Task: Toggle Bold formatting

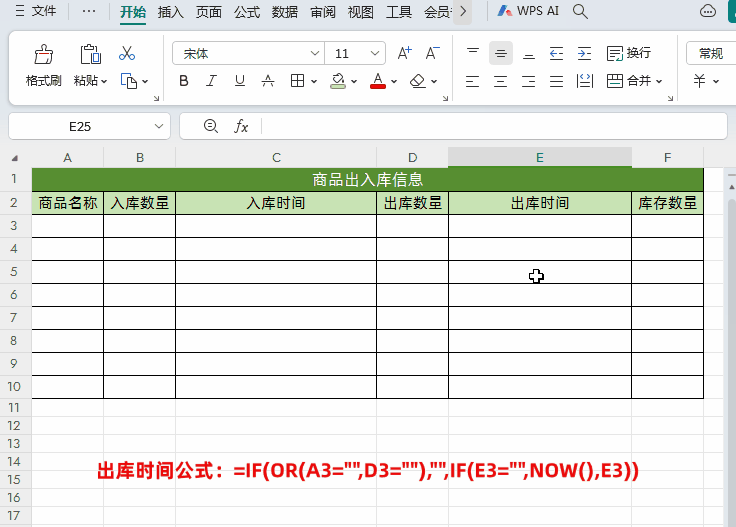Action: click(184, 81)
